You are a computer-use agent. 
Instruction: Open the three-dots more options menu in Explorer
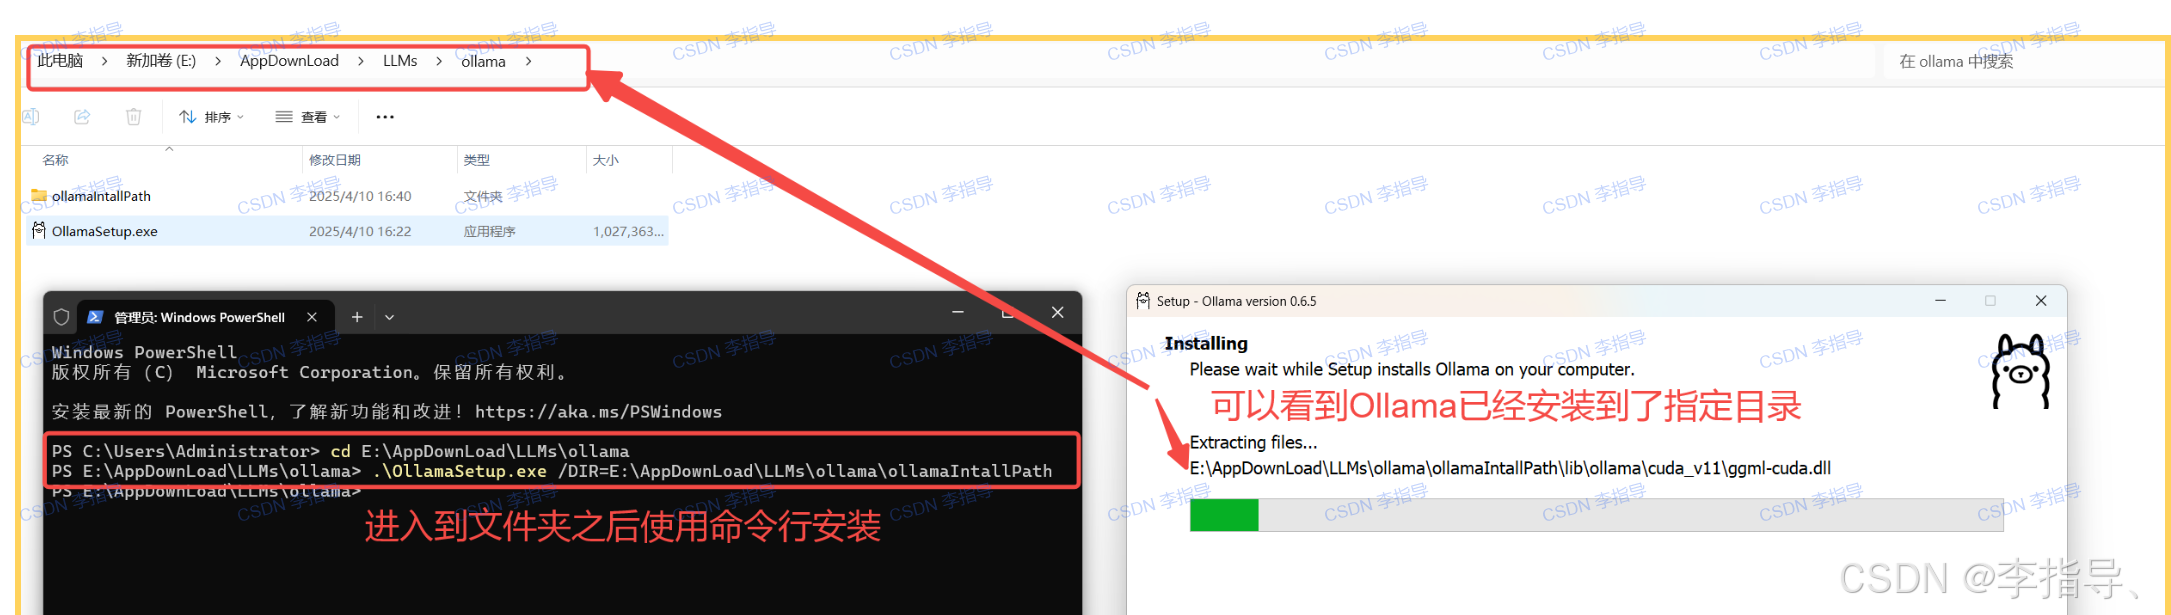coord(385,117)
